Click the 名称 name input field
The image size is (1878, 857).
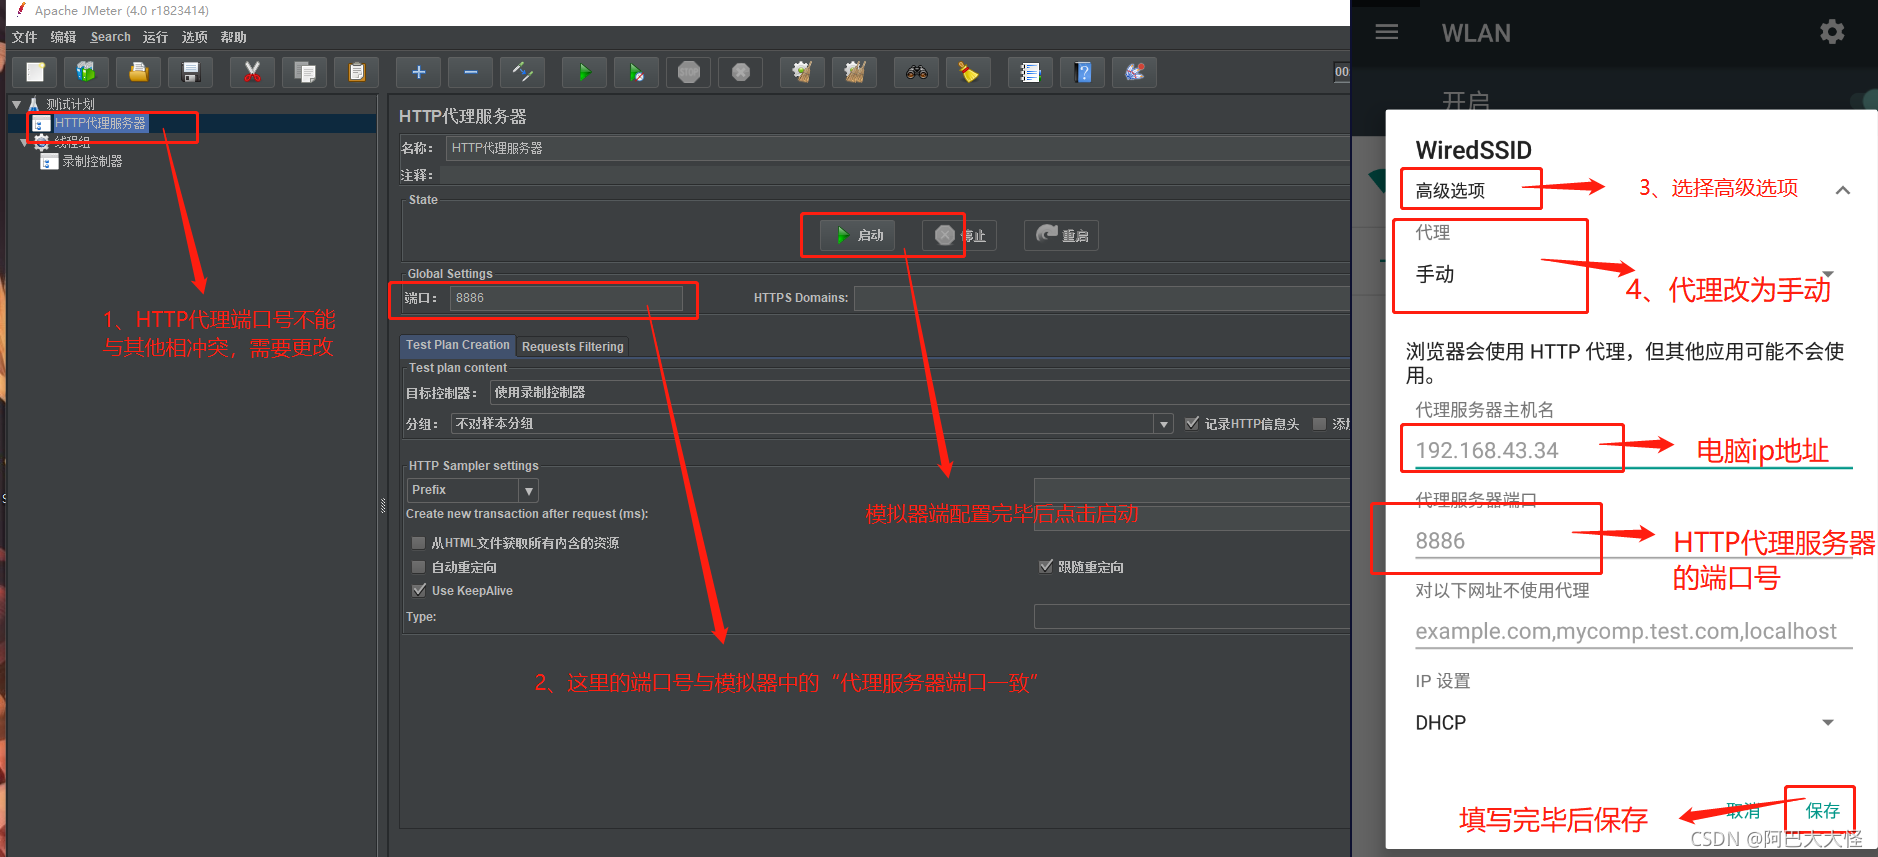(x=898, y=148)
